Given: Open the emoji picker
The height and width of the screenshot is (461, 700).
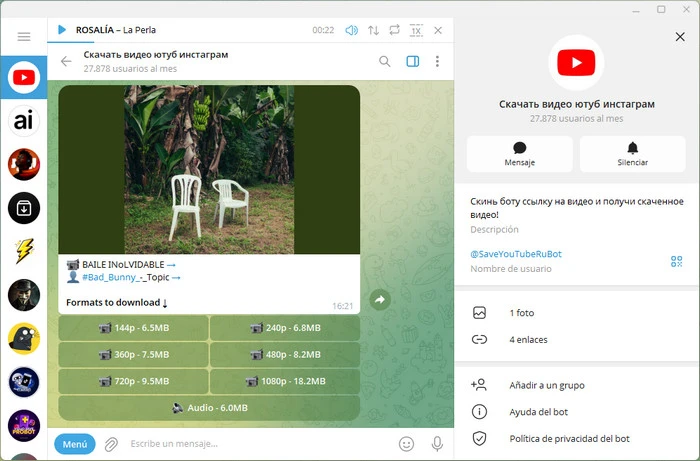Looking at the screenshot, I should (x=406, y=444).
